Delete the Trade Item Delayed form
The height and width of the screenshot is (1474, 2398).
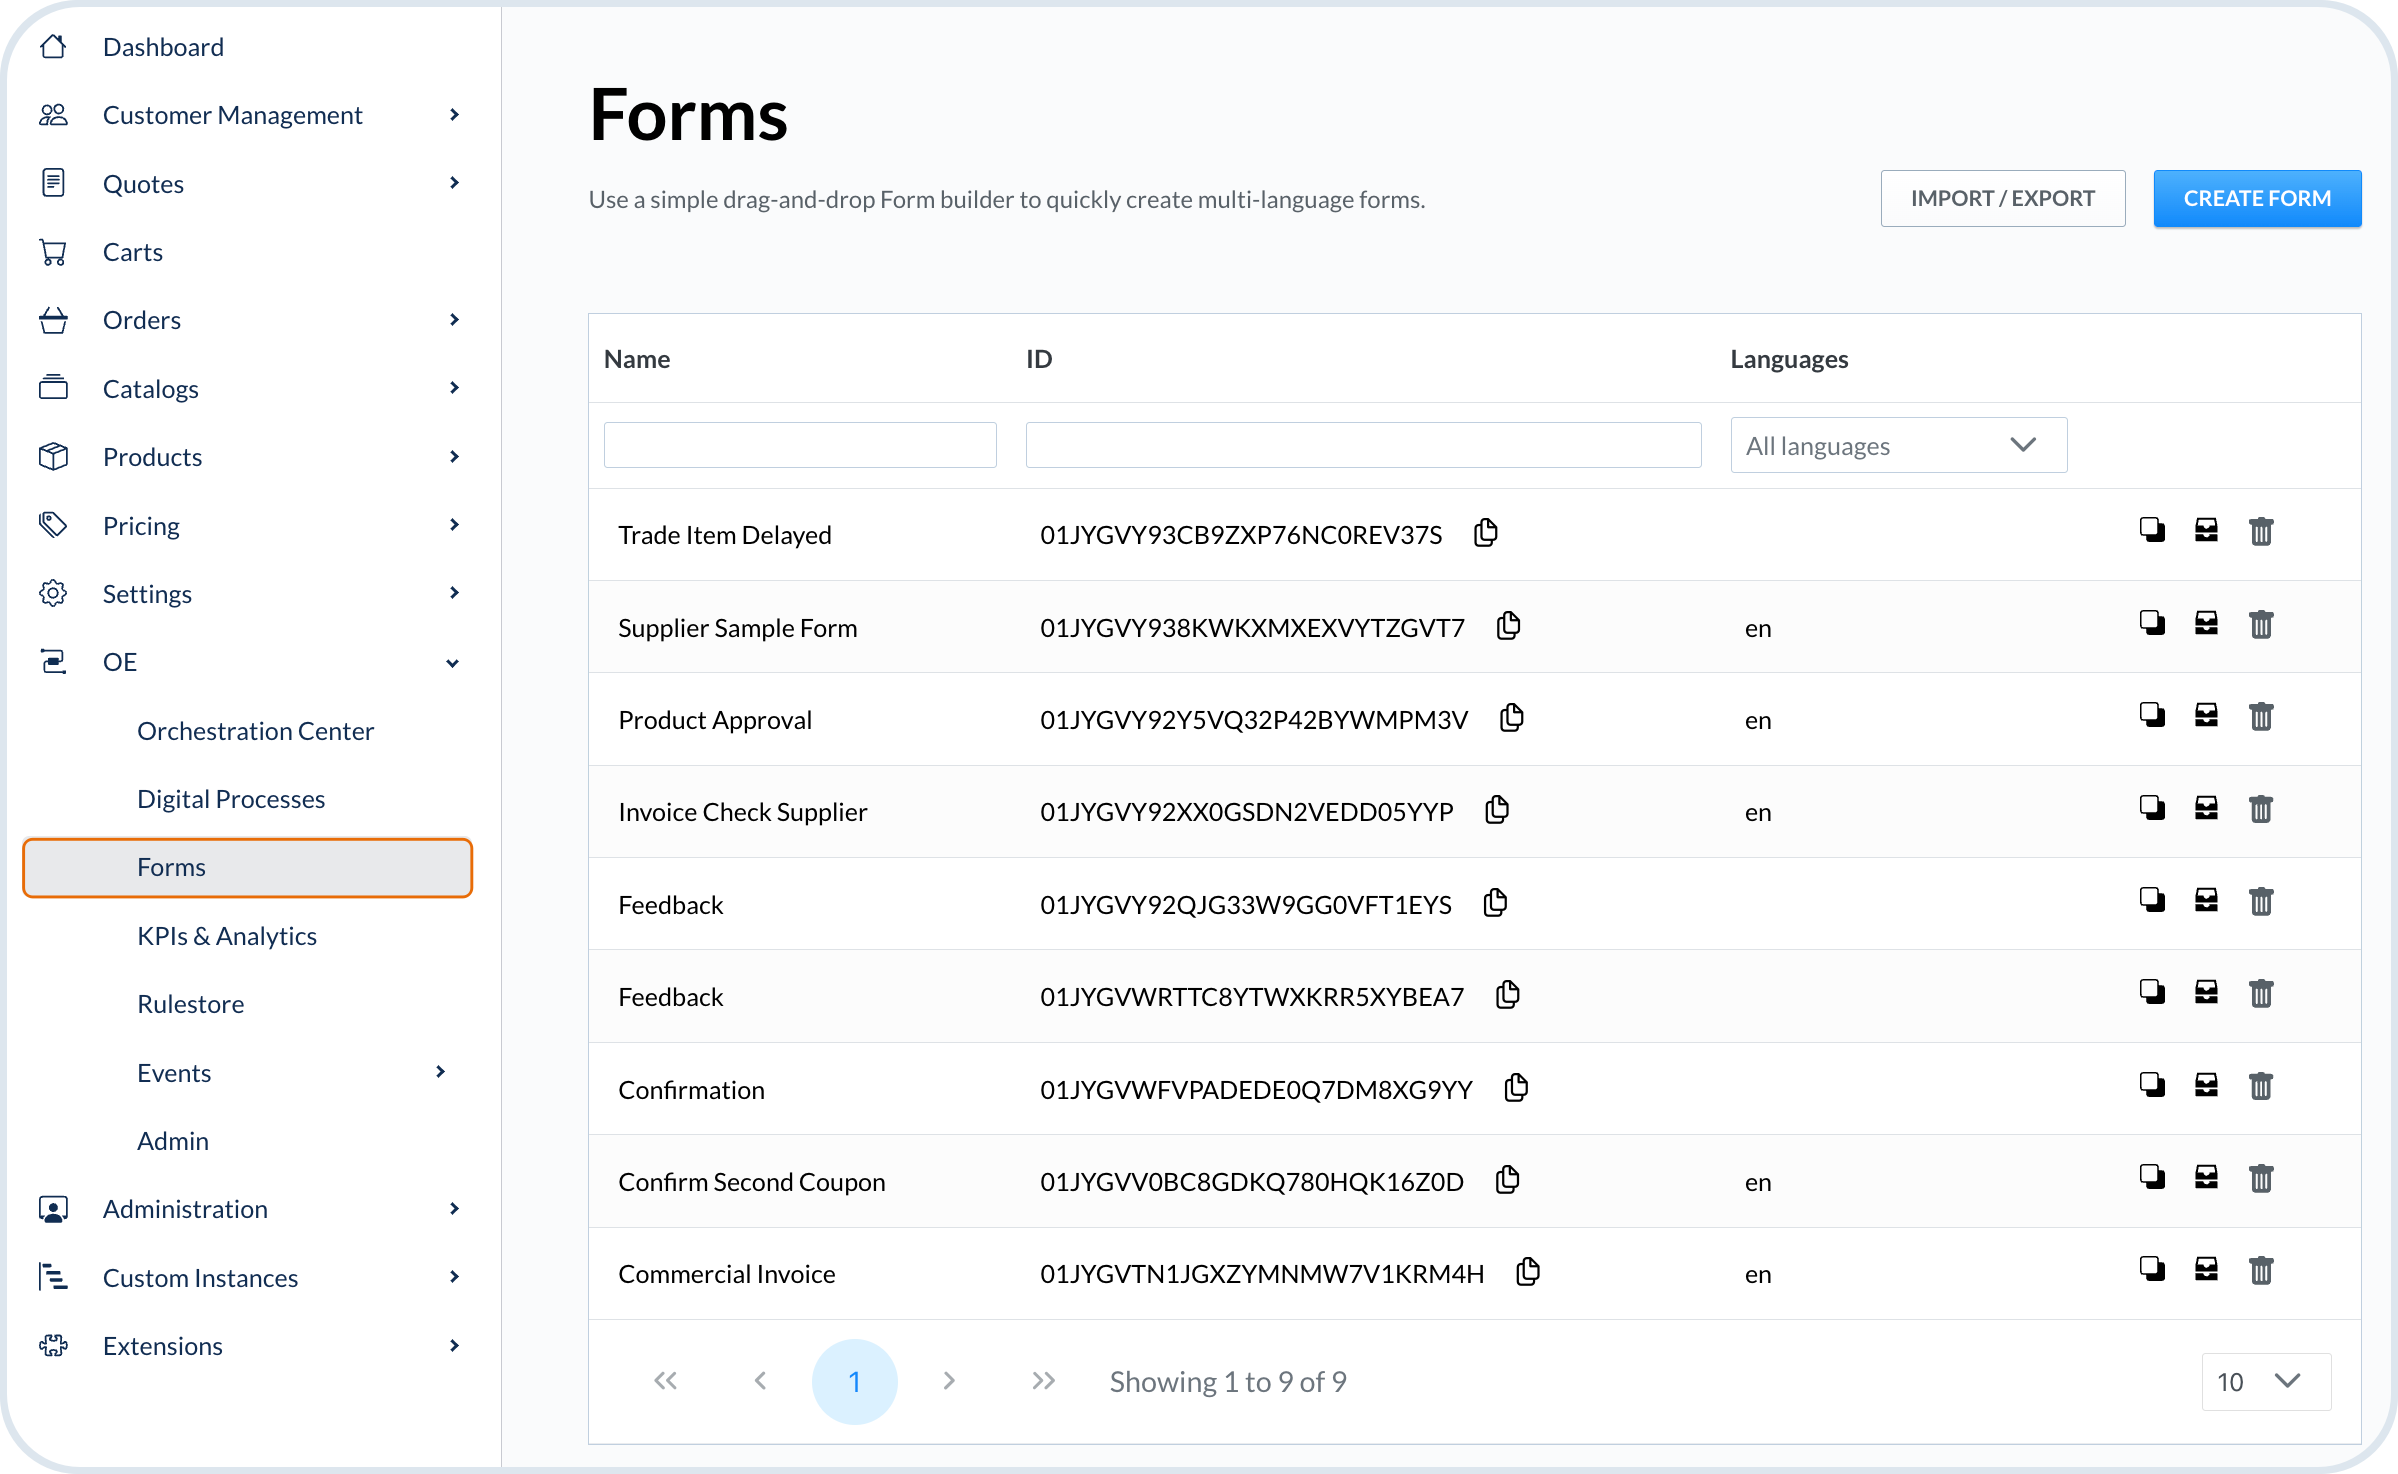pos(2260,532)
